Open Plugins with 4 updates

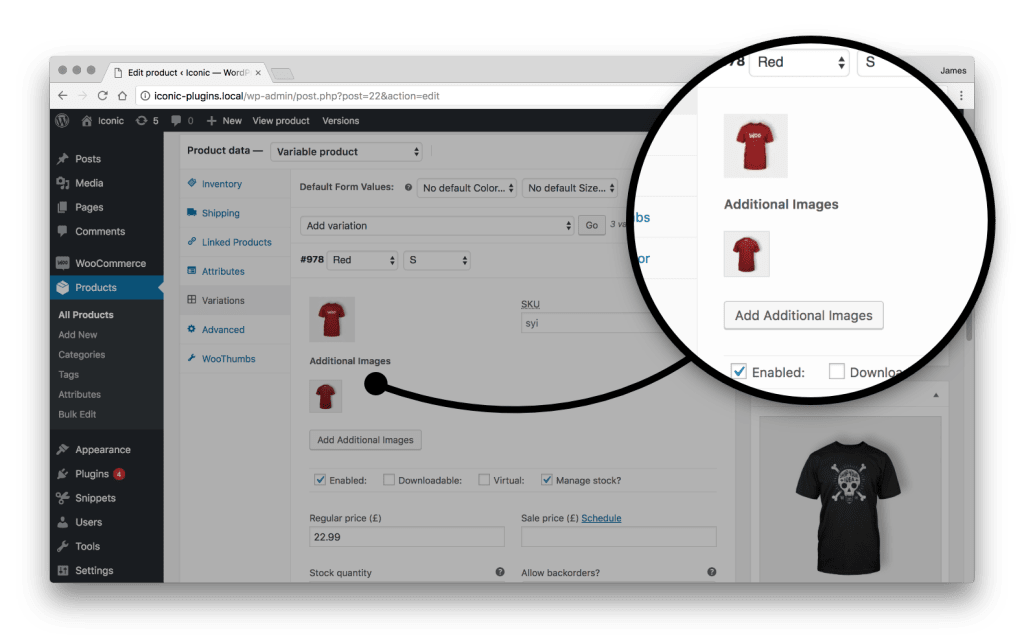click(x=91, y=474)
